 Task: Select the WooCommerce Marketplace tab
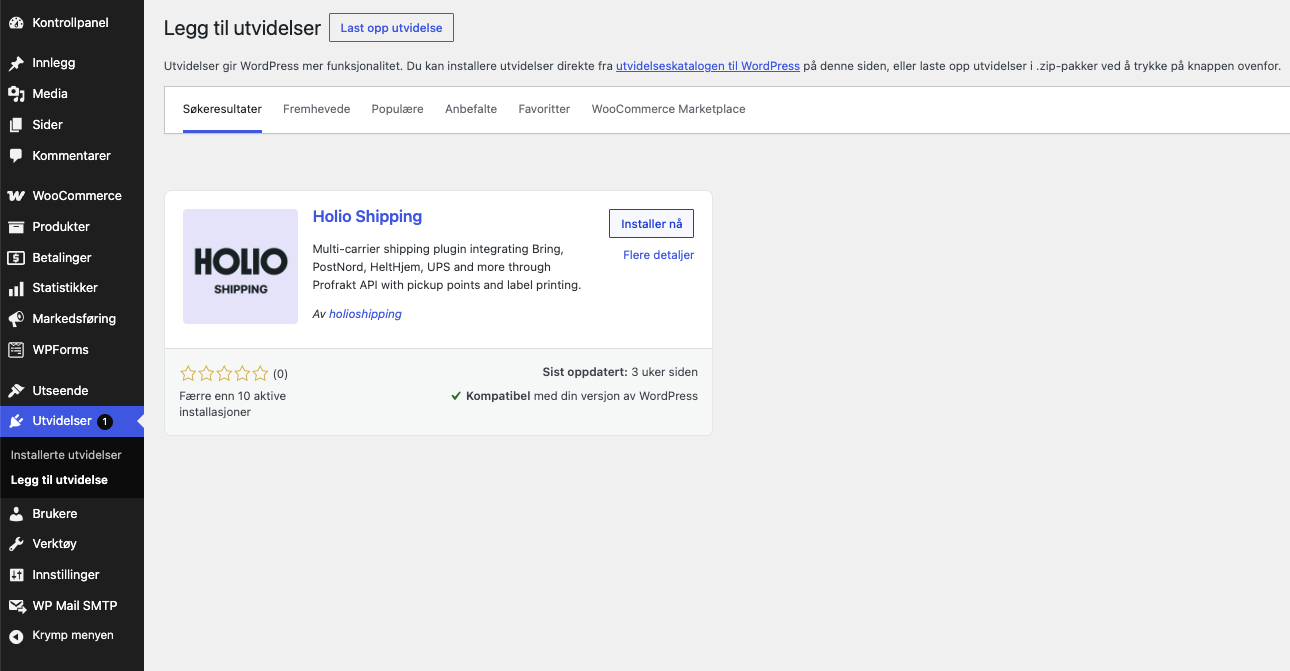[x=668, y=109]
